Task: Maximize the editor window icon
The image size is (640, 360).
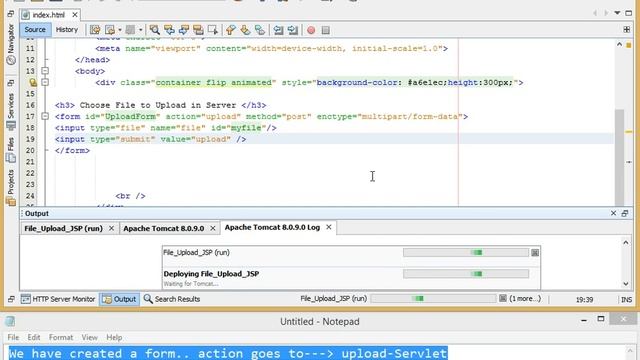Action: click(629, 13)
